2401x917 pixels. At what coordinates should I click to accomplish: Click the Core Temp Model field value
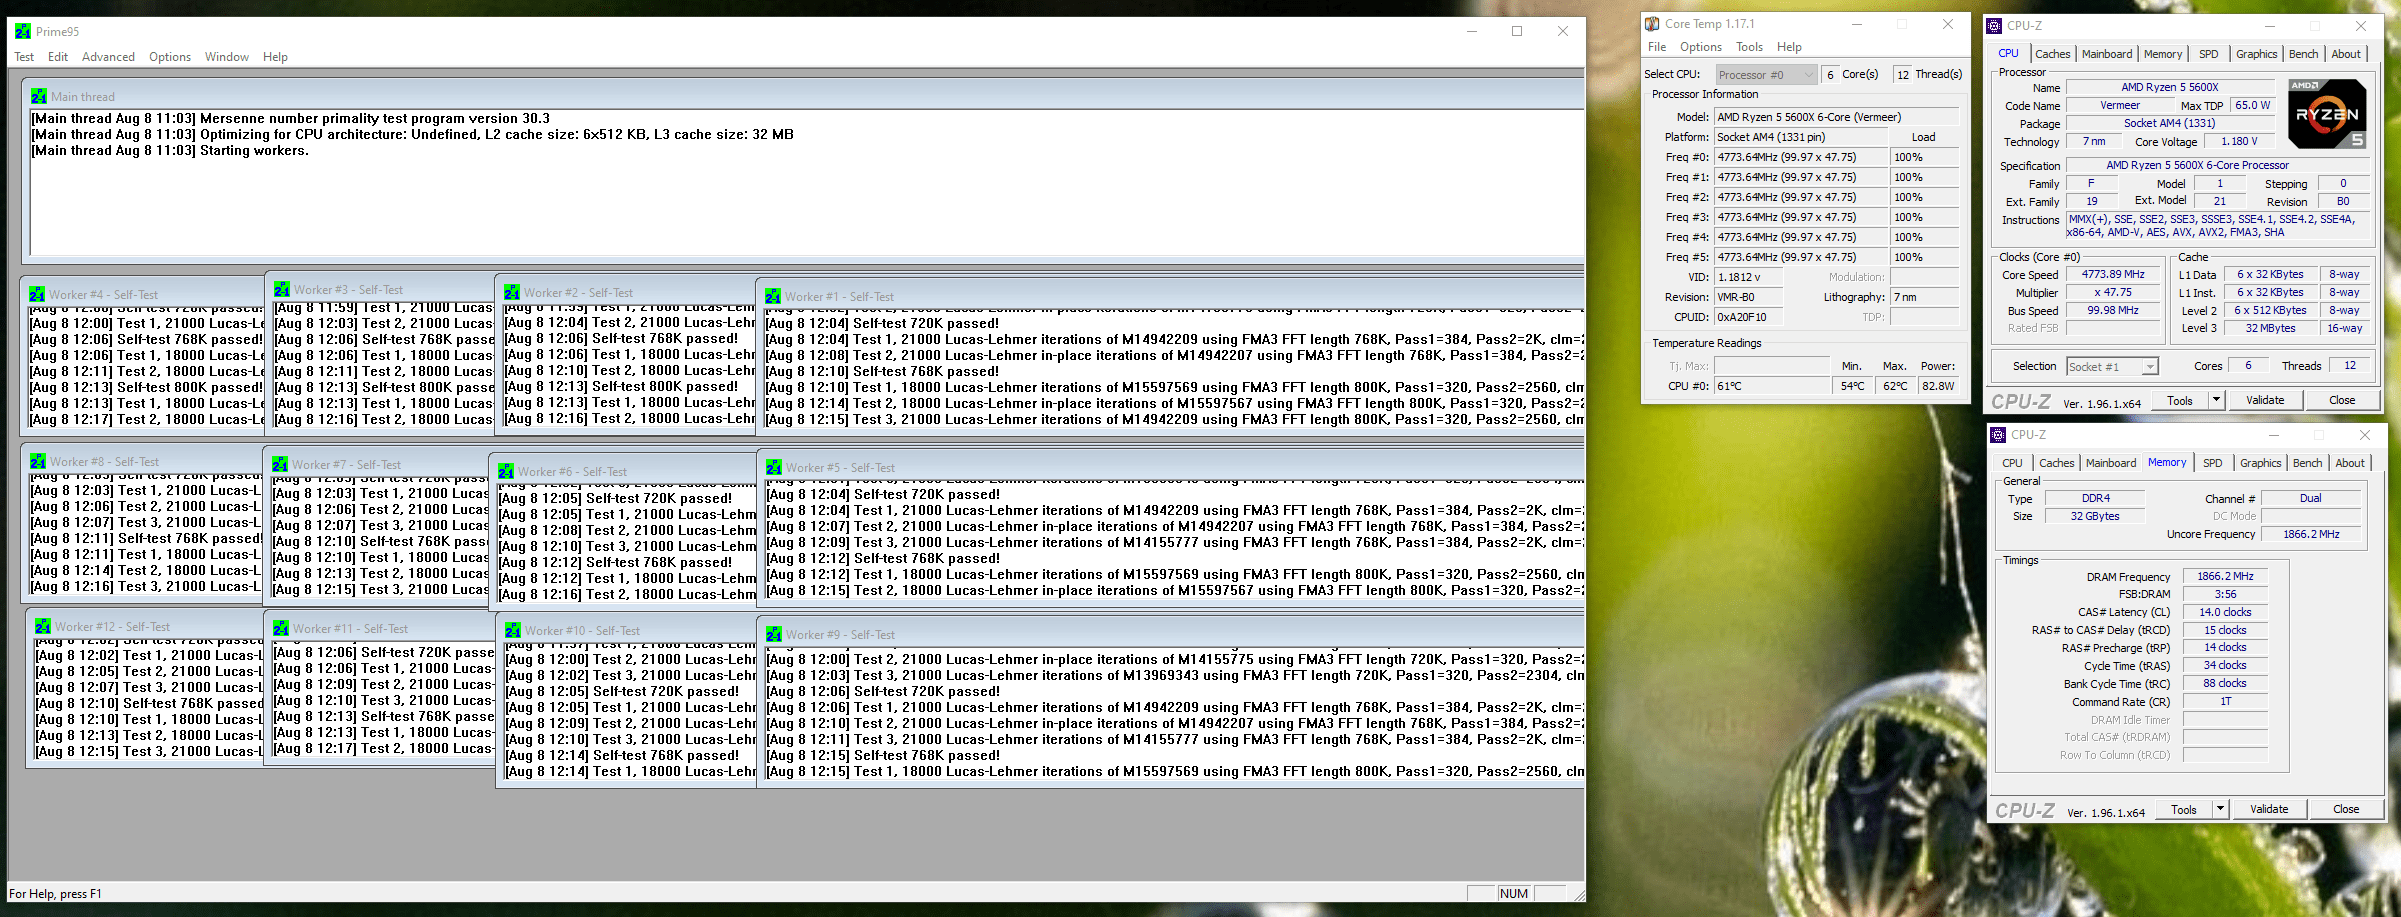pyautogui.click(x=1836, y=117)
